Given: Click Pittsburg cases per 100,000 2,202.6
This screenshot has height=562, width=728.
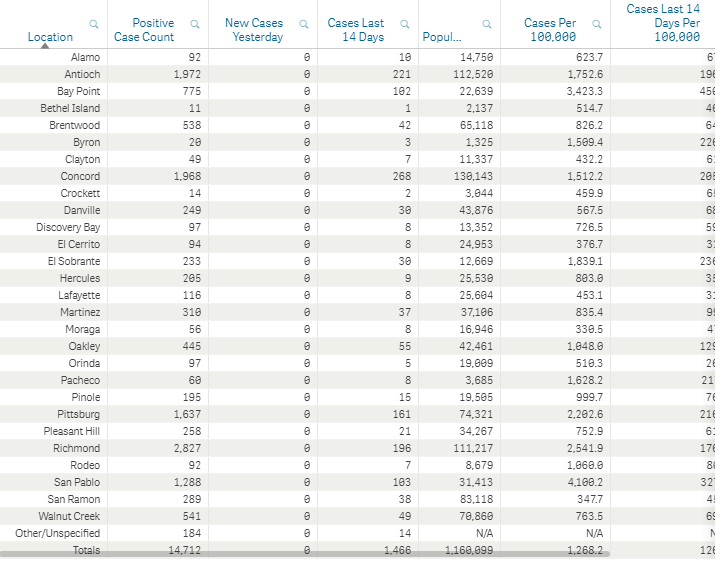Looking at the screenshot, I should (585, 414).
